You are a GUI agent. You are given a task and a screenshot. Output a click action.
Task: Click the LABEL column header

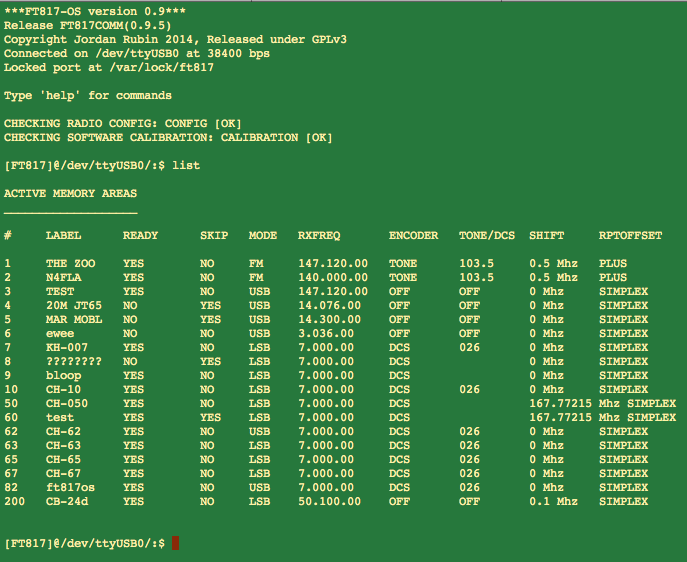tap(64, 236)
